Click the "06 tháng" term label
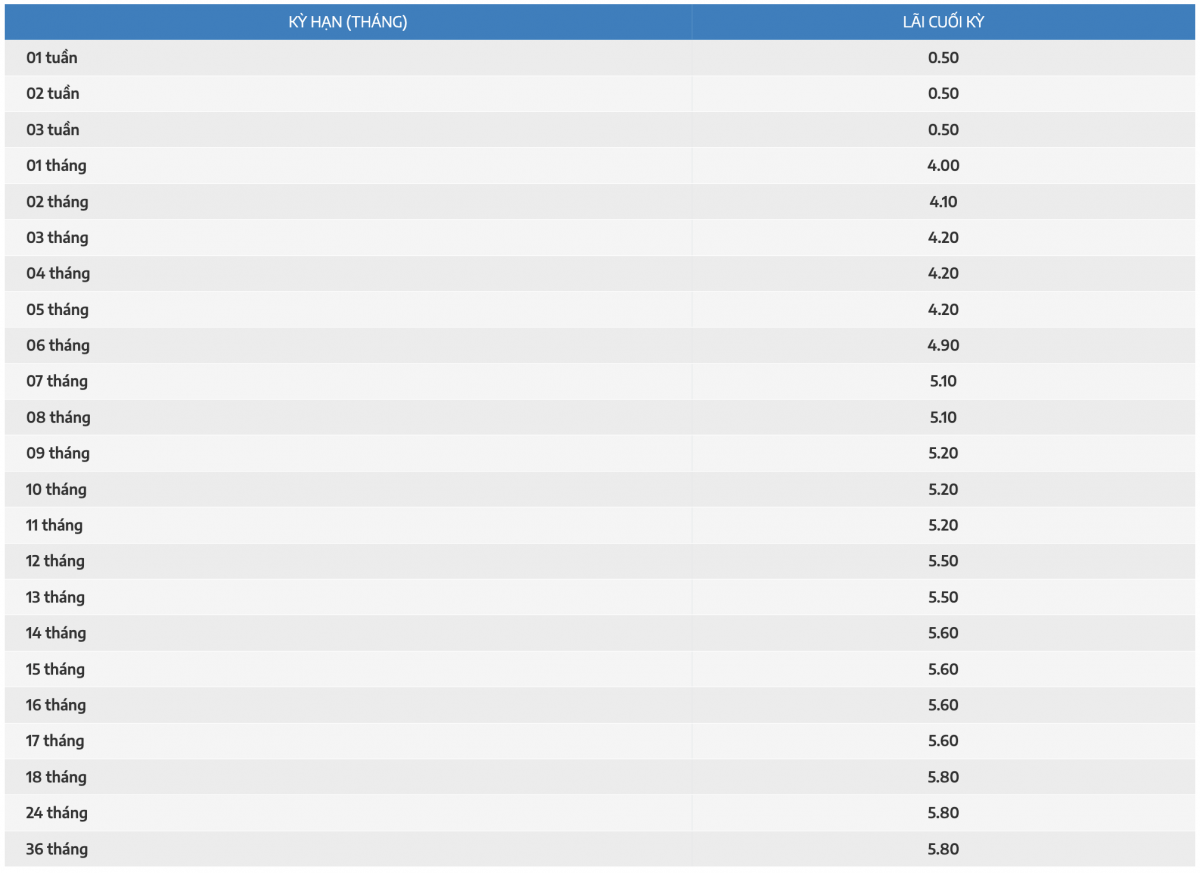The image size is (1200, 873). point(58,346)
